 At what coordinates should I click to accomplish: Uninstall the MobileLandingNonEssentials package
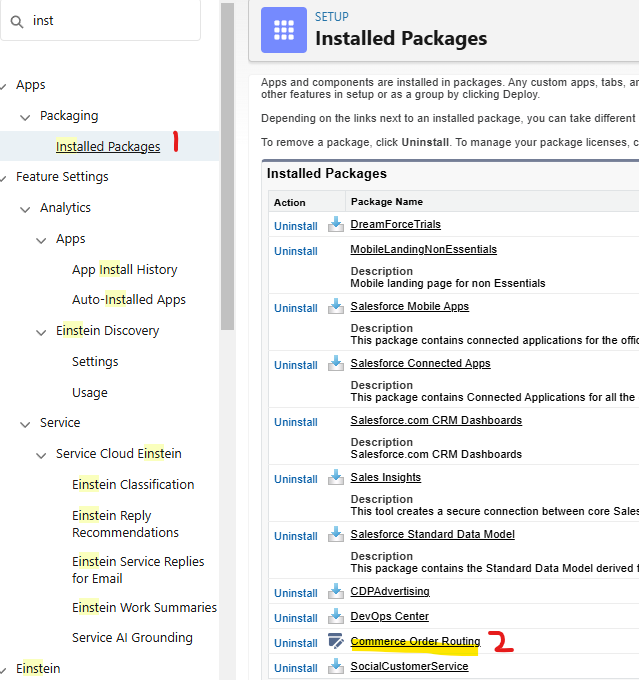coord(296,251)
